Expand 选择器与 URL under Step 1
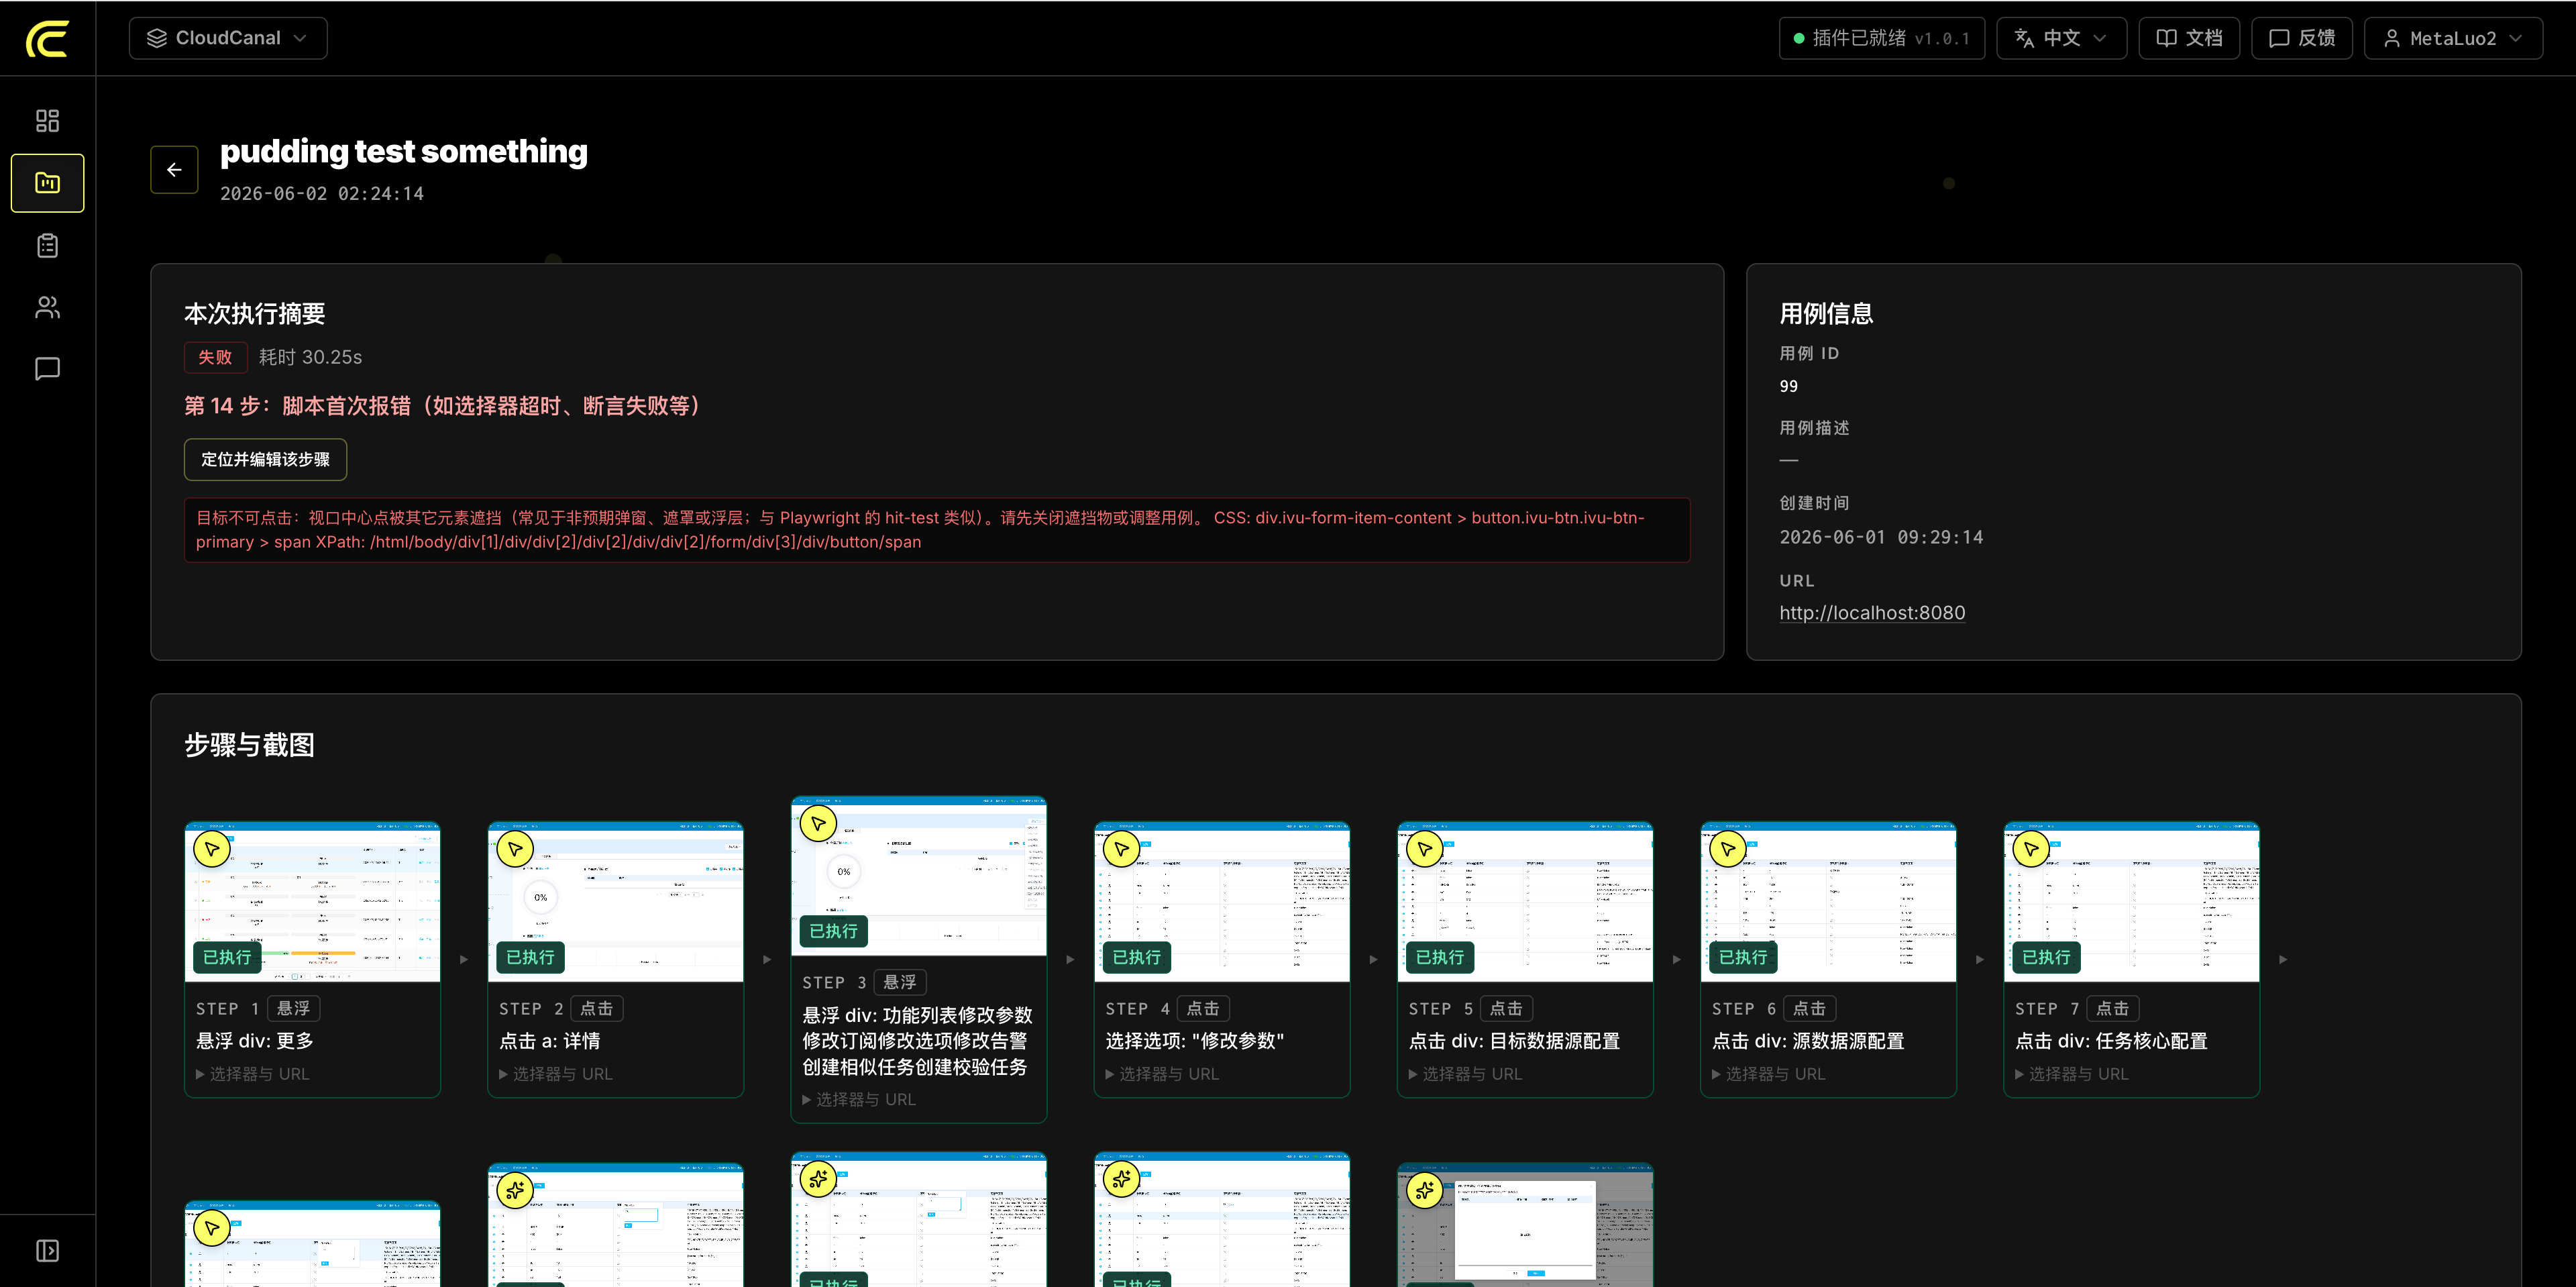The width and height of the screenshot is (2576, 1287). tap(252, 1074)
